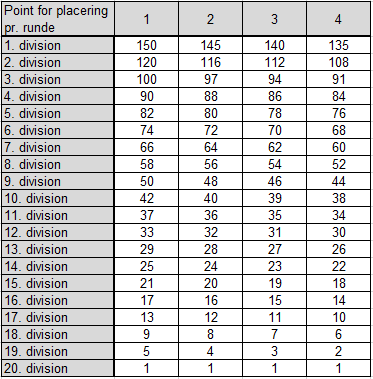Select the '14. division' row label

(x=58, y=266)
